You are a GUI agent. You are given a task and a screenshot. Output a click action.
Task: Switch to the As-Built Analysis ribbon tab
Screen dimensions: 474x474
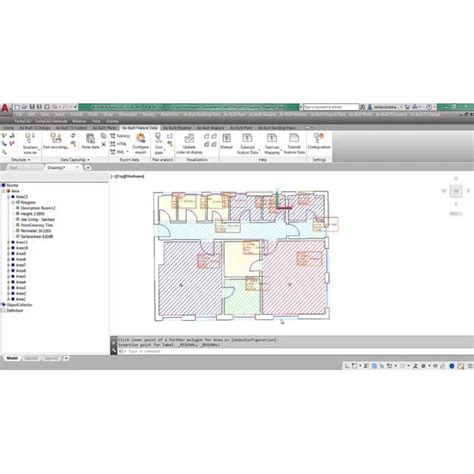coord(210,128)
